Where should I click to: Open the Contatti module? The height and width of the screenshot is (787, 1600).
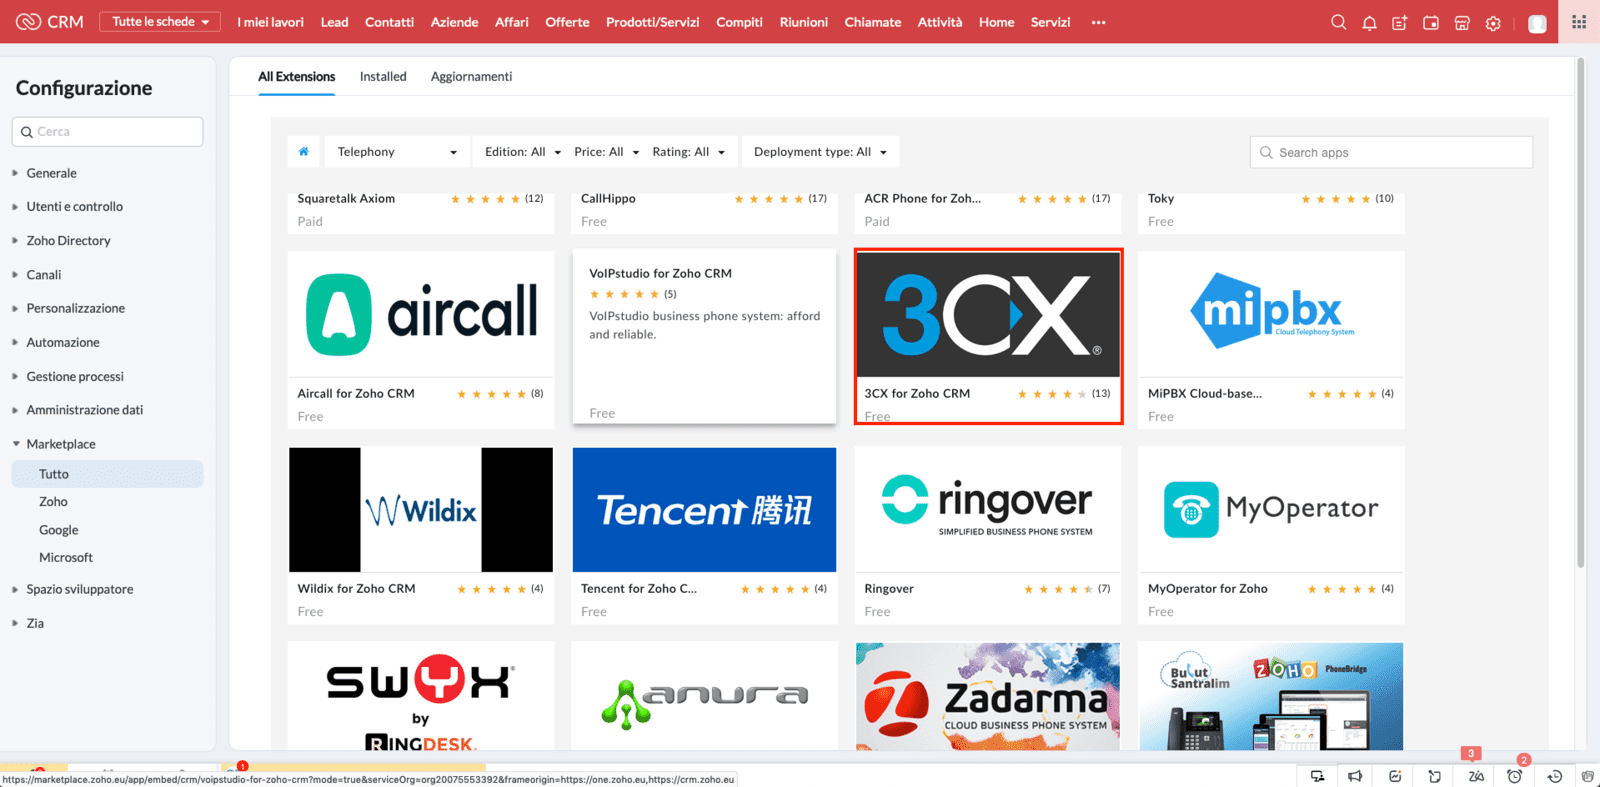pyautogui.click(x=389, y=22)
